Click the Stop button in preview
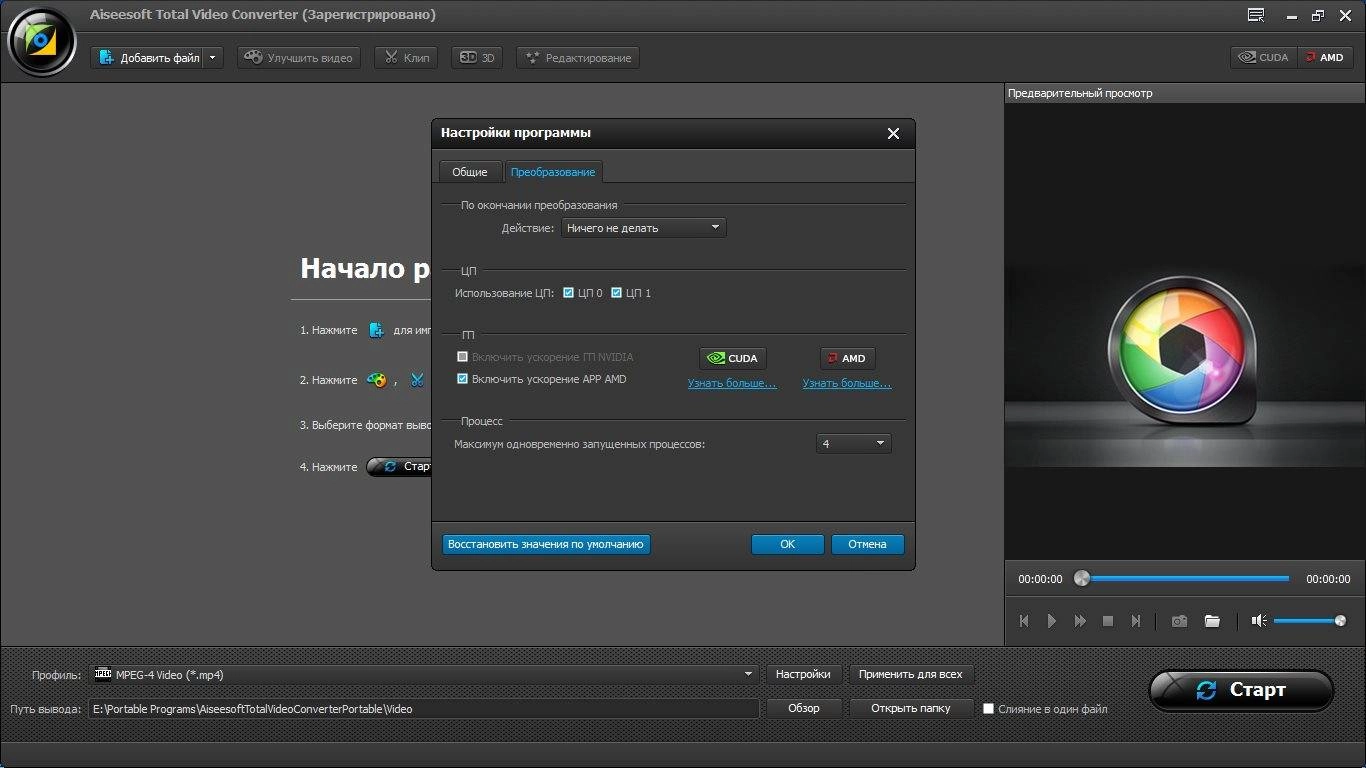The height and width of the screenshot is (768, 1366). (1108, 621)
